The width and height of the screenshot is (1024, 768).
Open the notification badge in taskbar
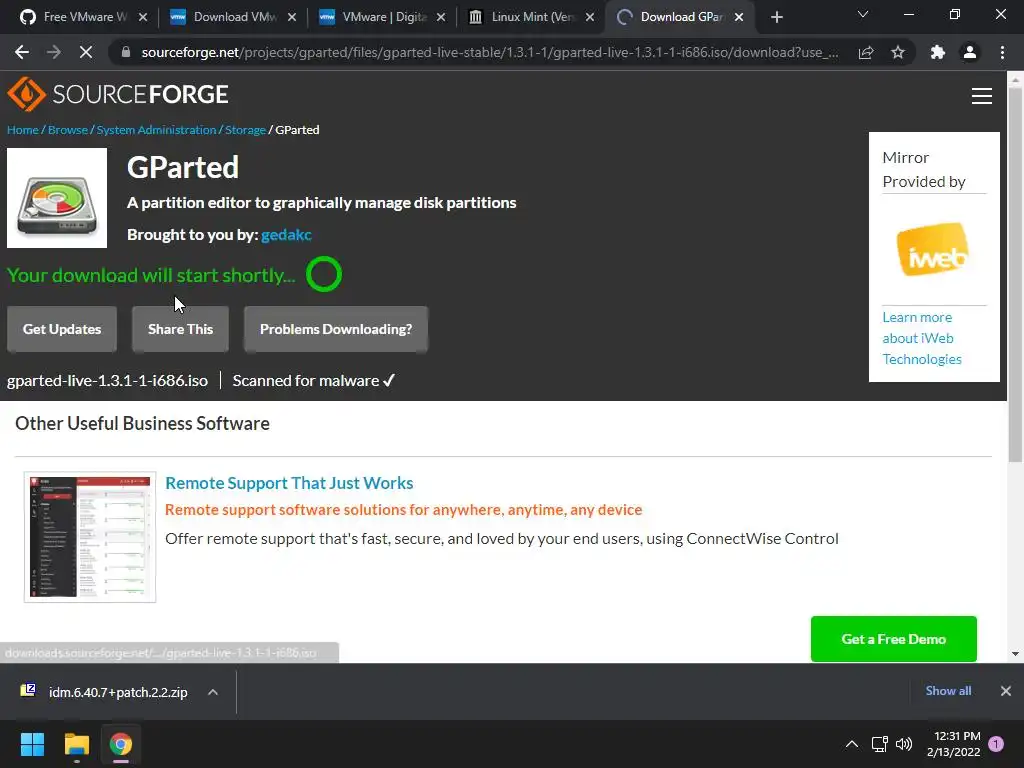(x=996, y=744)
